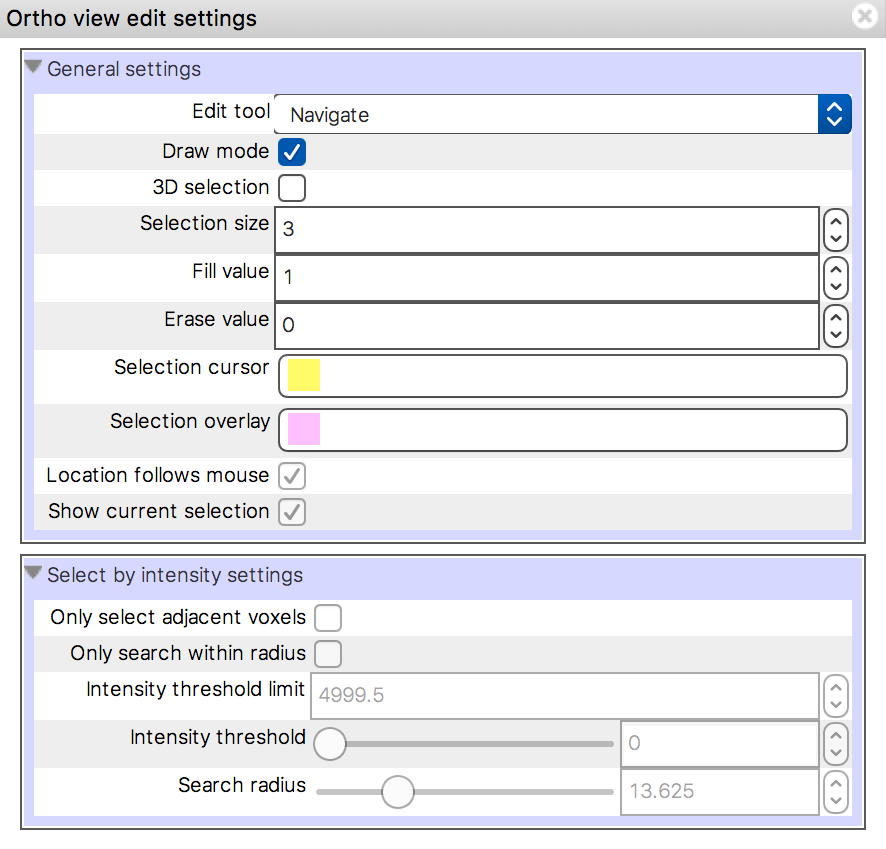Screen dimensions: 886x849
Task: Increase Selection size with the up arrow
Action: [x=835, y=222]
